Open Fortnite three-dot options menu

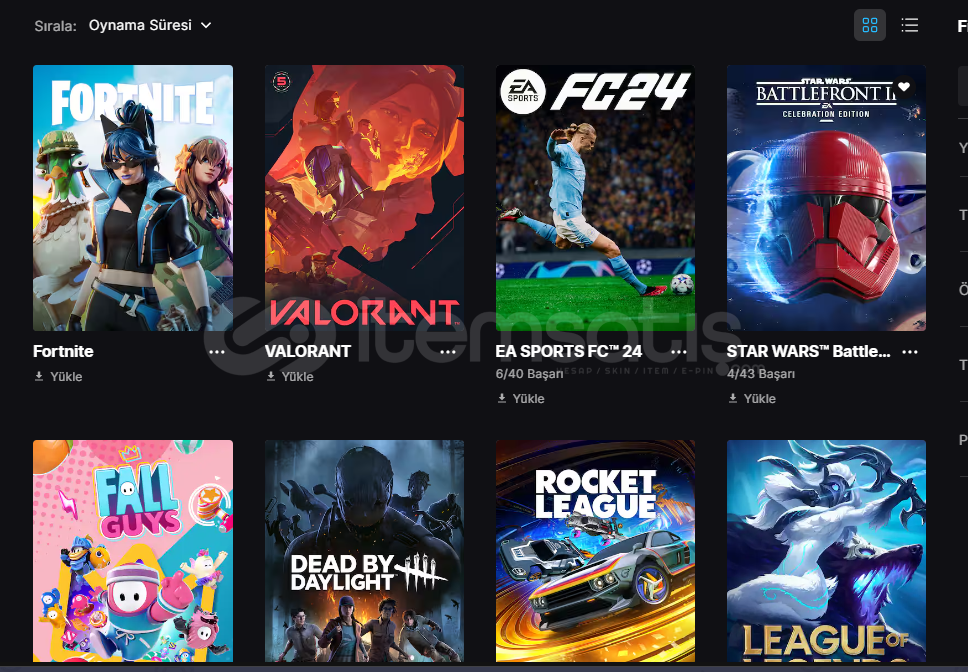(217, 352)
